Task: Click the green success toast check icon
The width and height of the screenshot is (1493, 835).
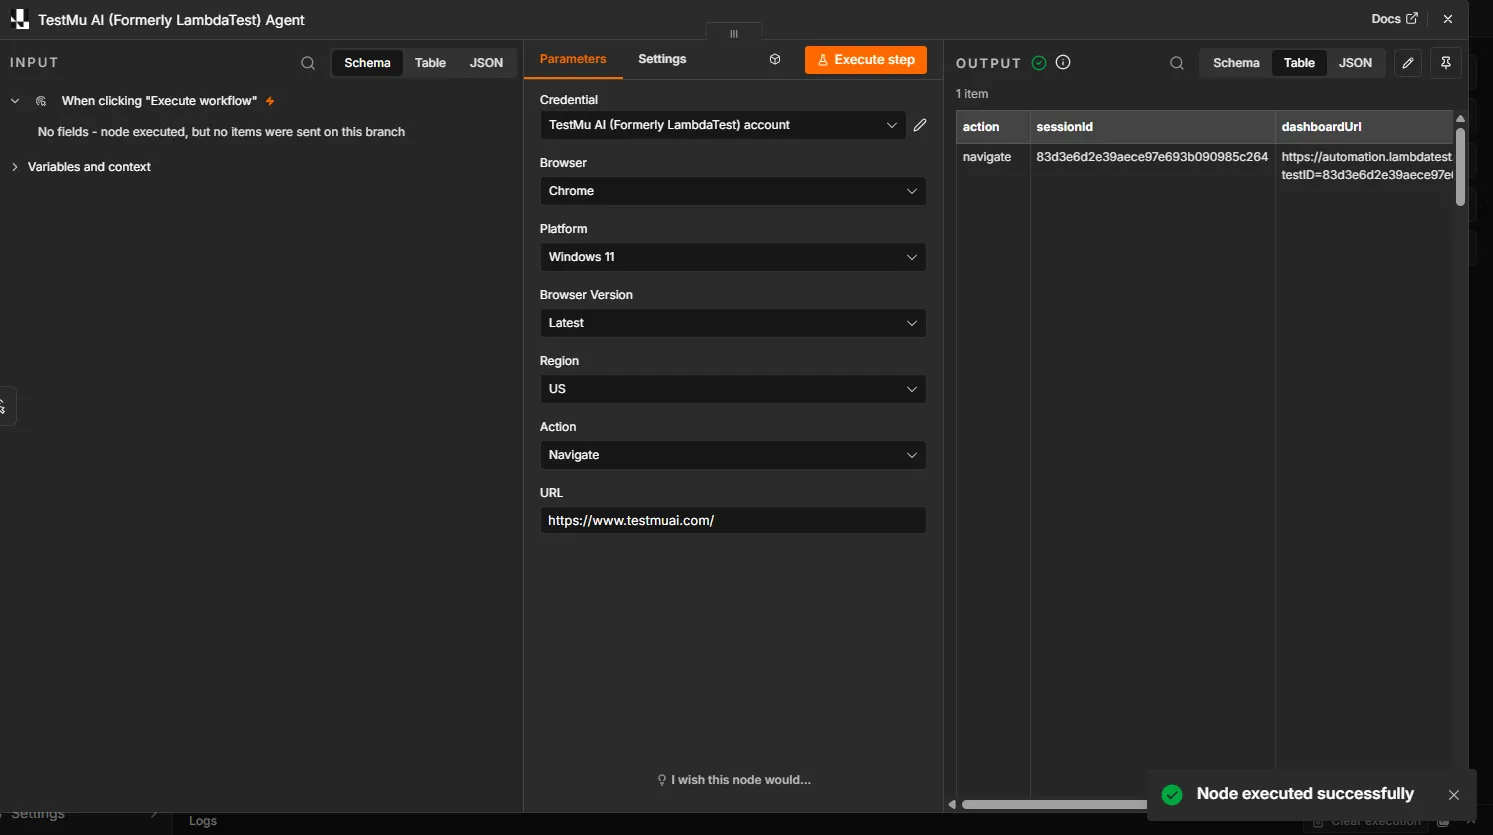Action: tap(1172, 794)
